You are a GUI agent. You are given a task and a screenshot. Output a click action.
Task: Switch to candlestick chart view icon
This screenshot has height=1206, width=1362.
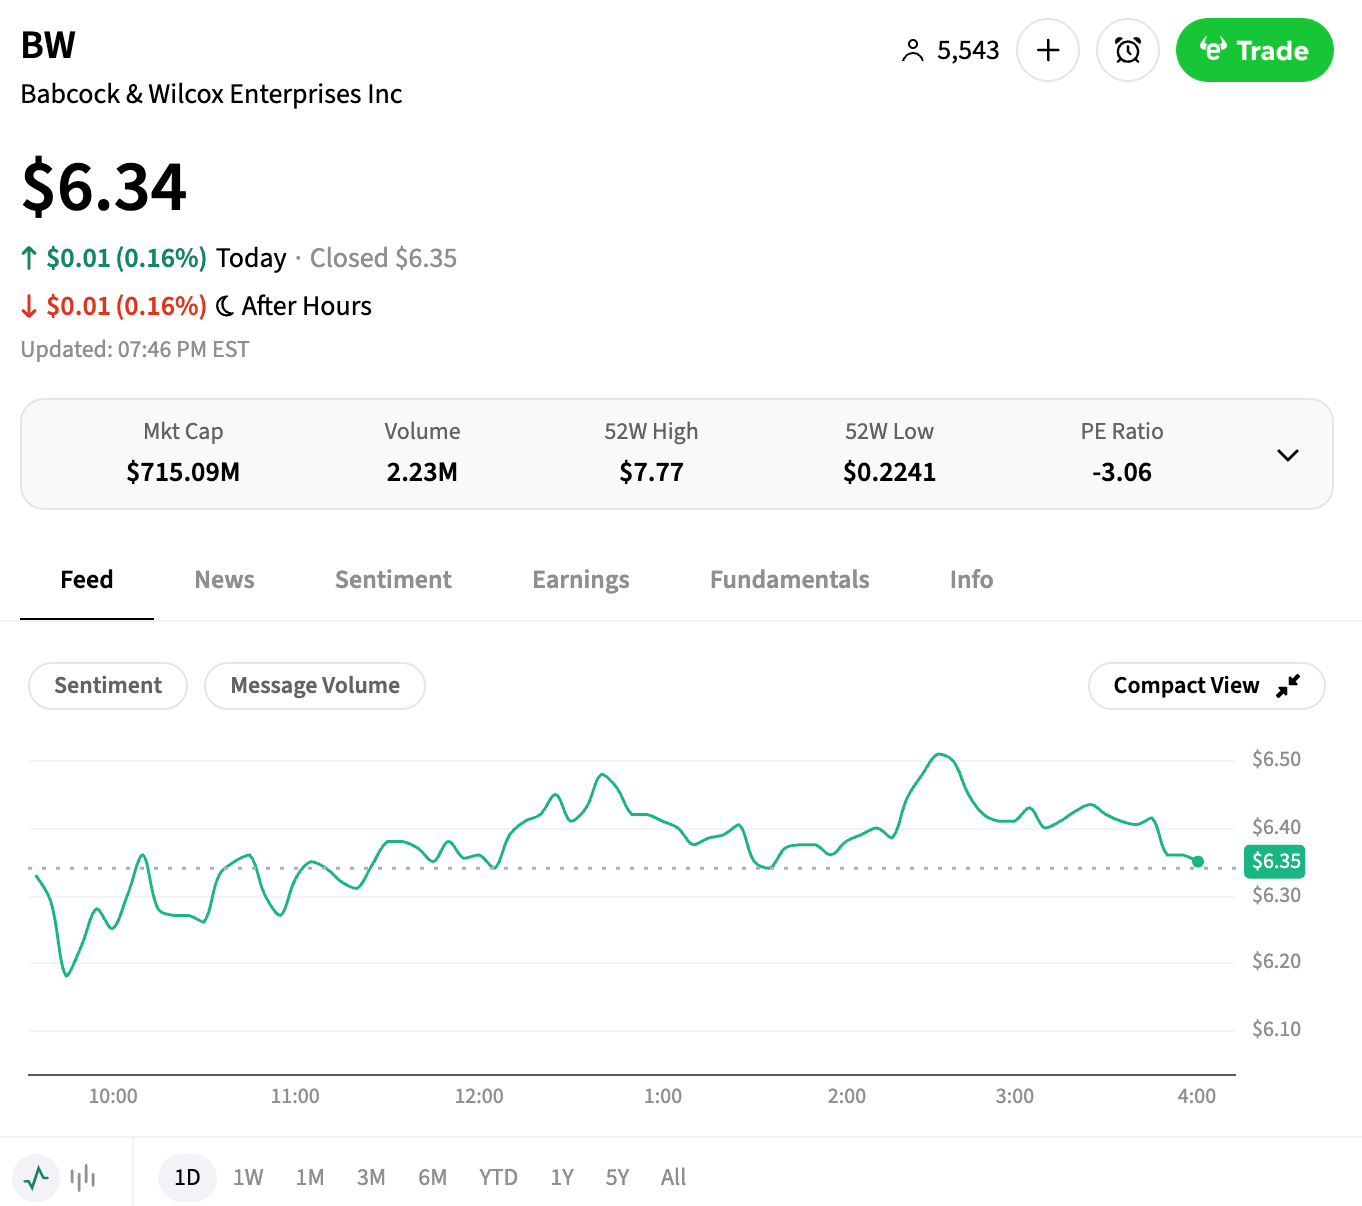[83, 1177]
